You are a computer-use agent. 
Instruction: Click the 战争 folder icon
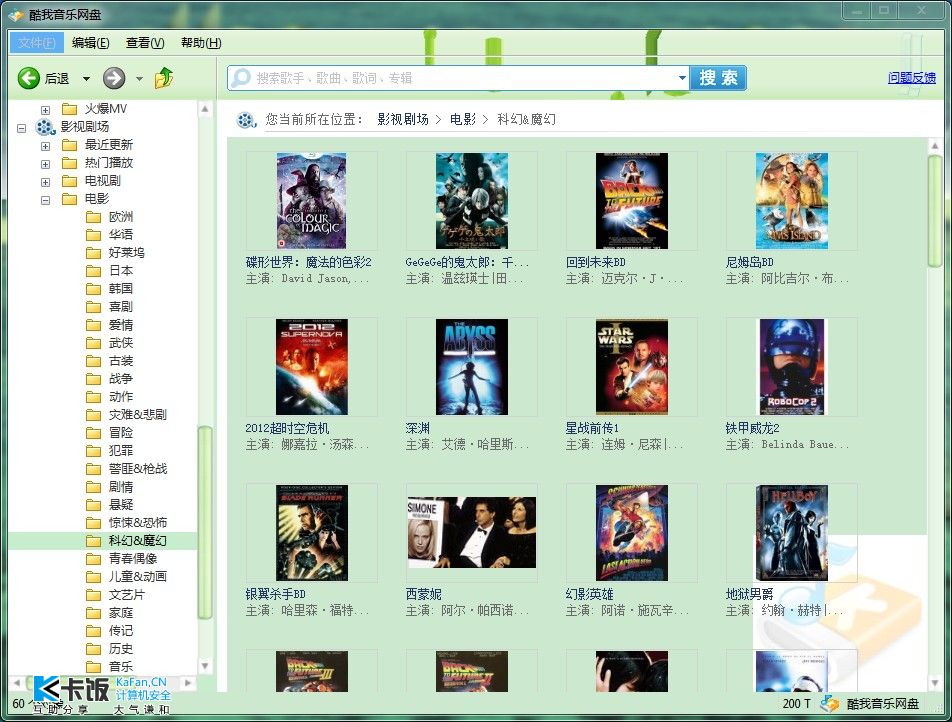[94, 379]
